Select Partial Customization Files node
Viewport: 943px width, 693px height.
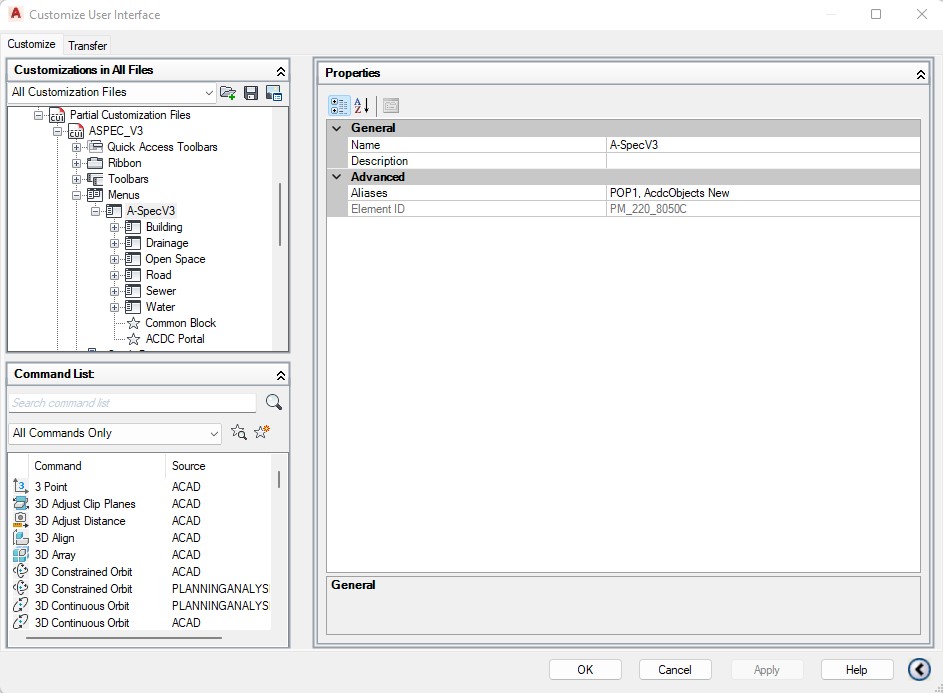[130, 115]
